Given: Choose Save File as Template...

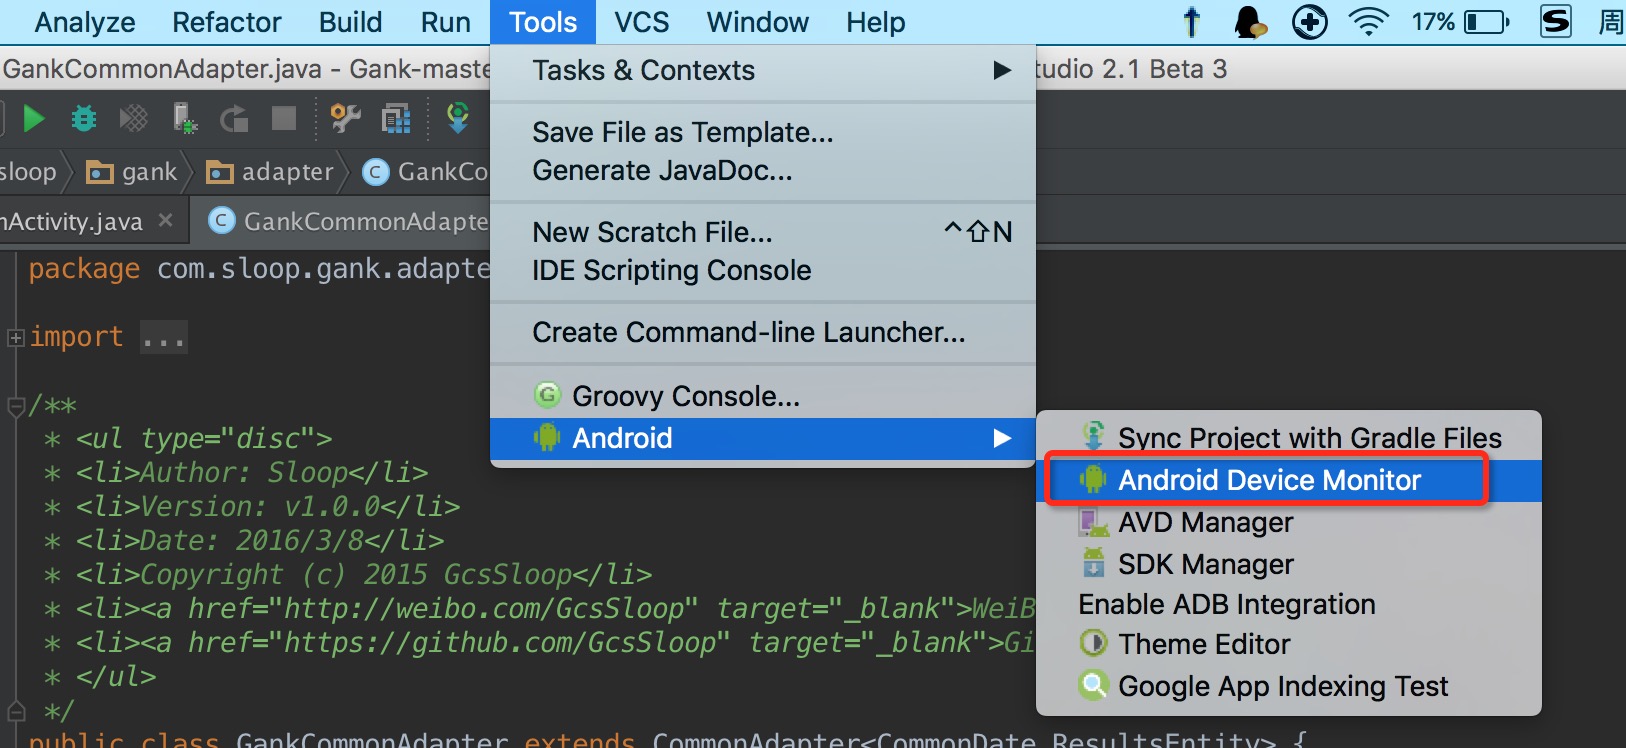Looking at the screenshot, I should pyautogui.click(x=763, y=132).
